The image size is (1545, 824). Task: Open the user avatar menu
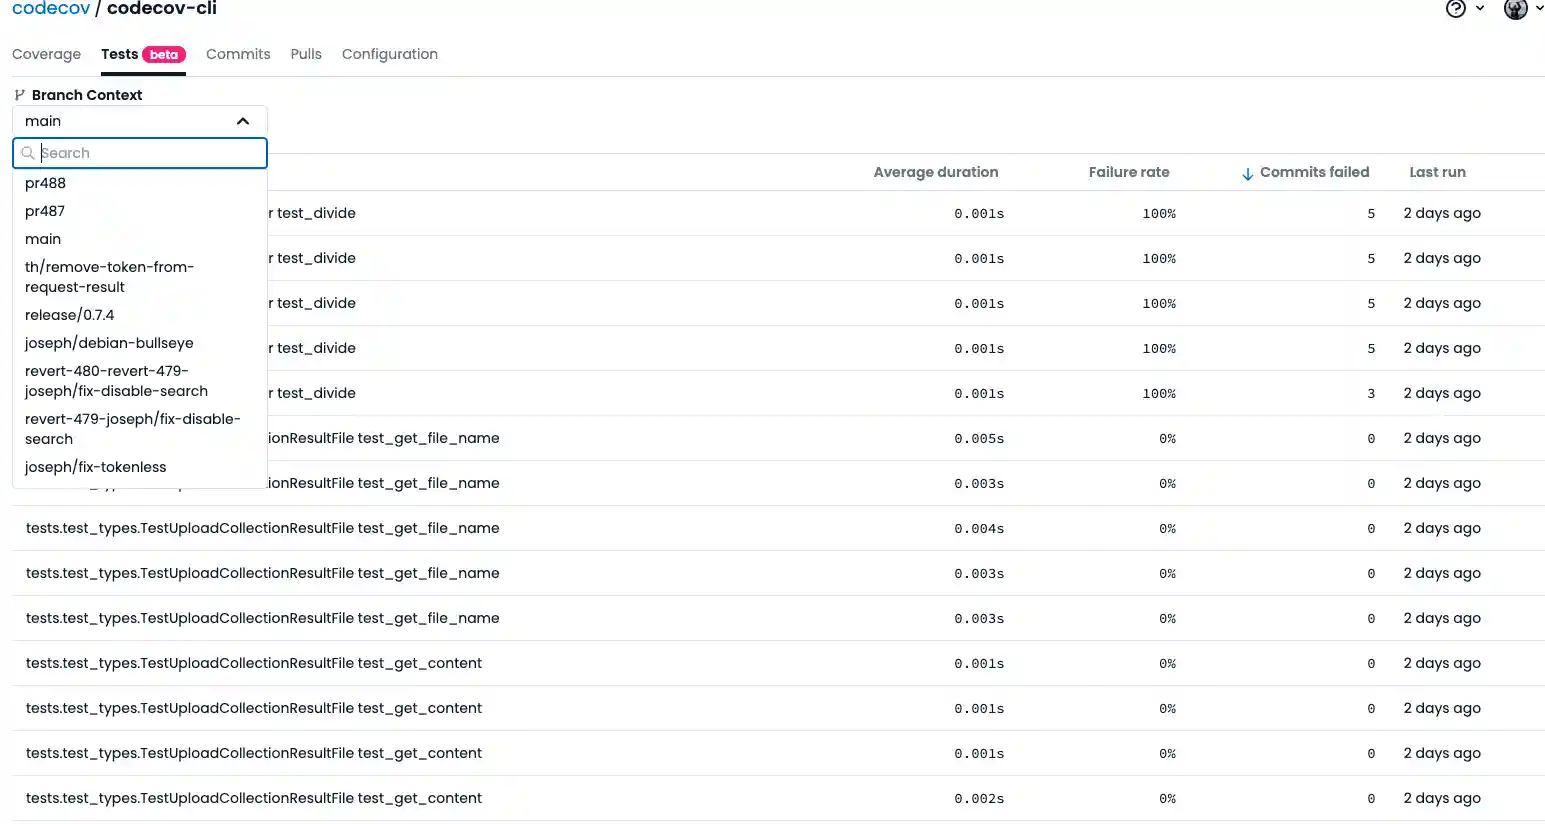[x=1516, y=9]
